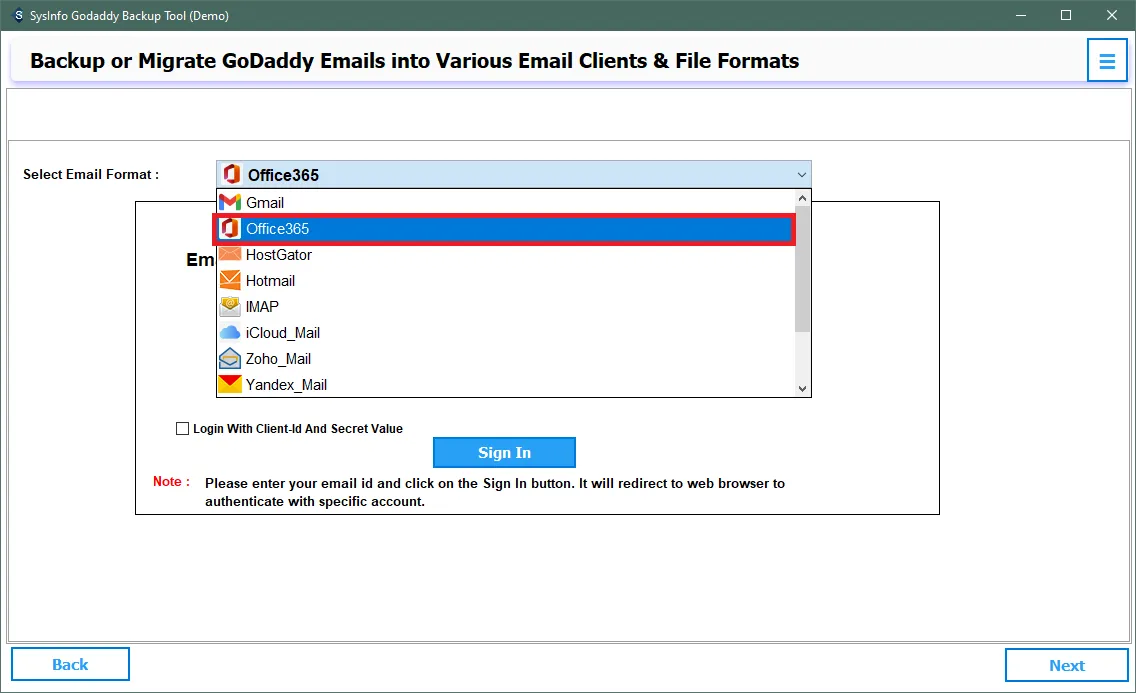Maximize the SysInfo window
Viewport: 1136px width, 693px height.
pyautogui.click(x=1066, y=15)
